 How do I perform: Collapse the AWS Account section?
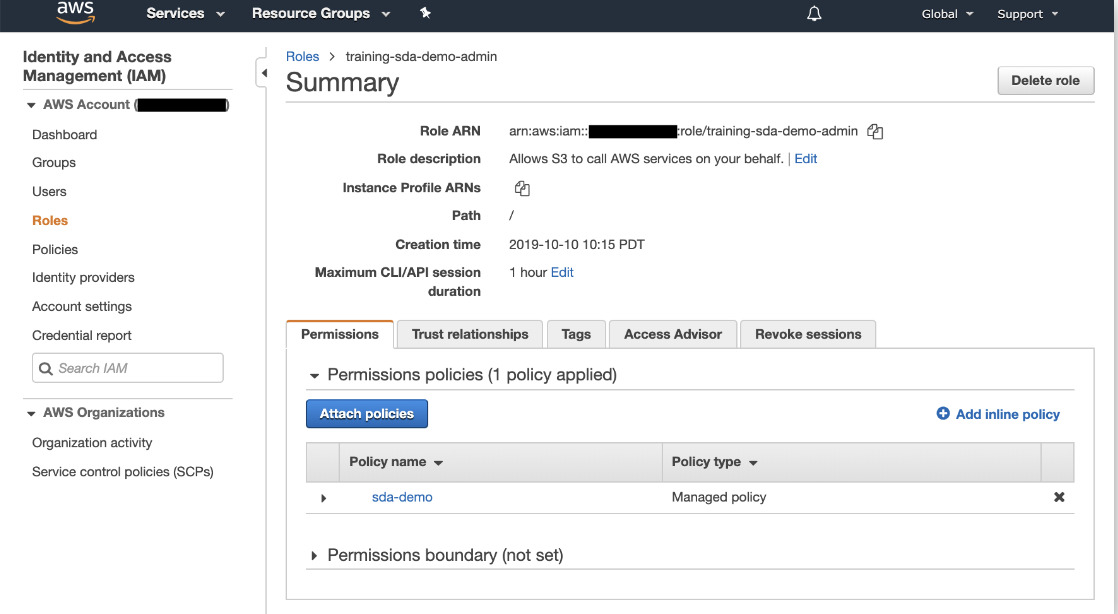point(31,105)
